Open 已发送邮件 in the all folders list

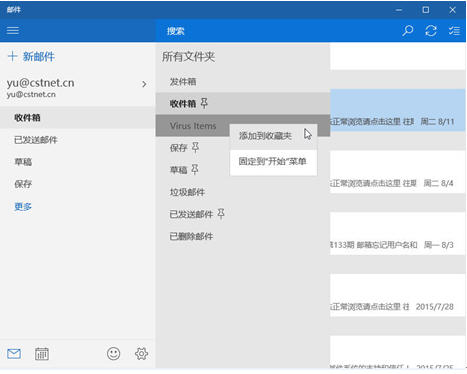coord(243,214)
